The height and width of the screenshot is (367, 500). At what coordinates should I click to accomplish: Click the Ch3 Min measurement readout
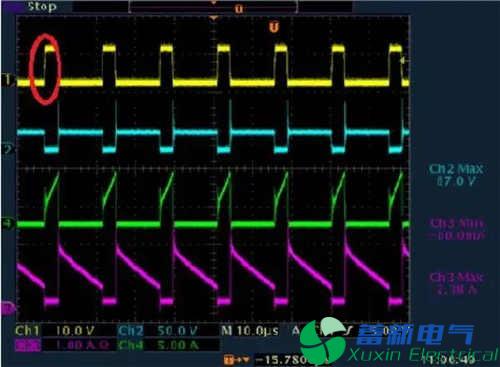pyautogui.click(x=456, y=229)
